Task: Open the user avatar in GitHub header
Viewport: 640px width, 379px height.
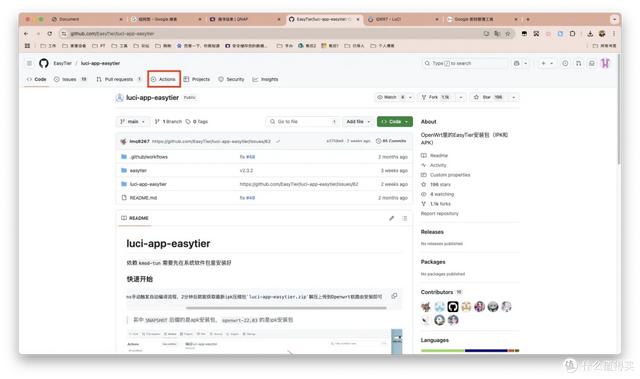Action: [x=605, y=63]
